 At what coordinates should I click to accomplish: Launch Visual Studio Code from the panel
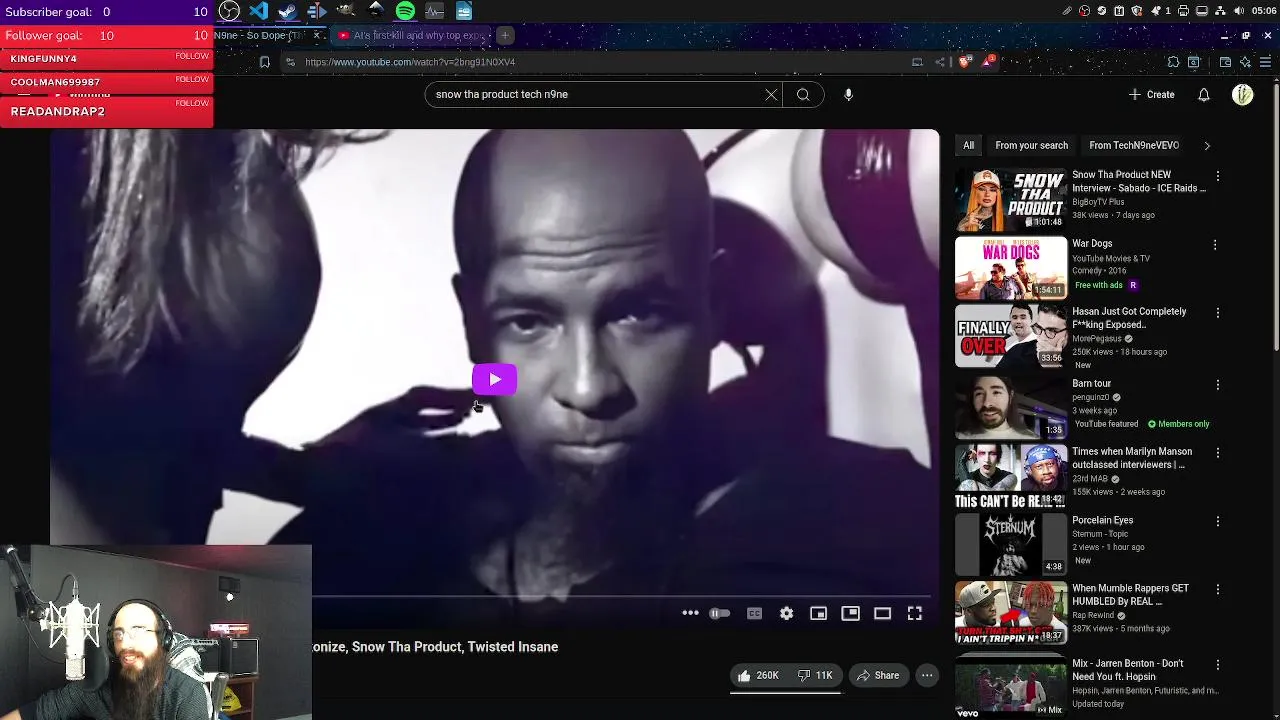tap(259, 11)
